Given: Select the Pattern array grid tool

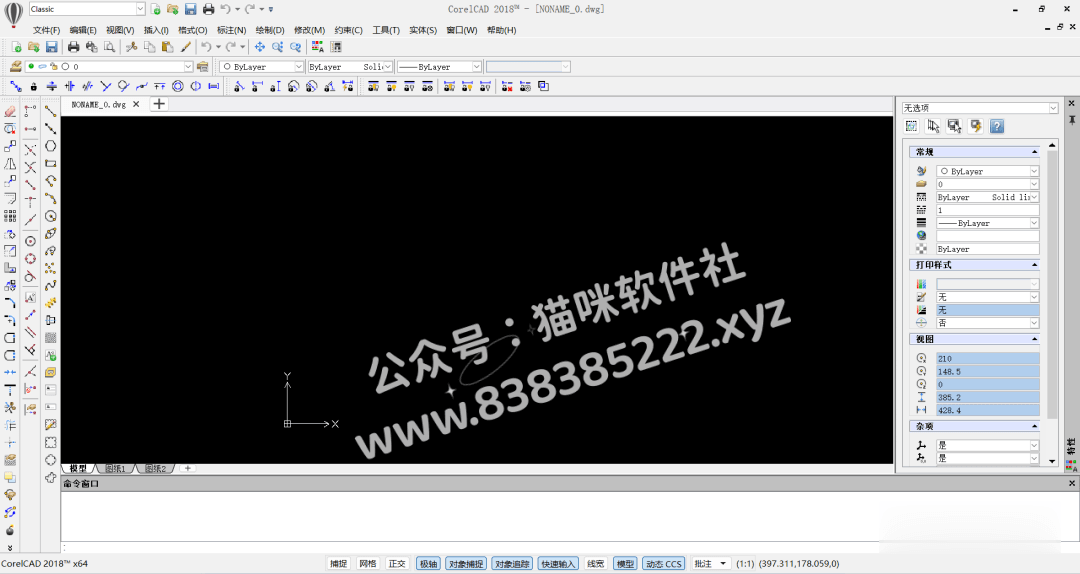Looking at the screenshot, I should click(x=10, y=216).
